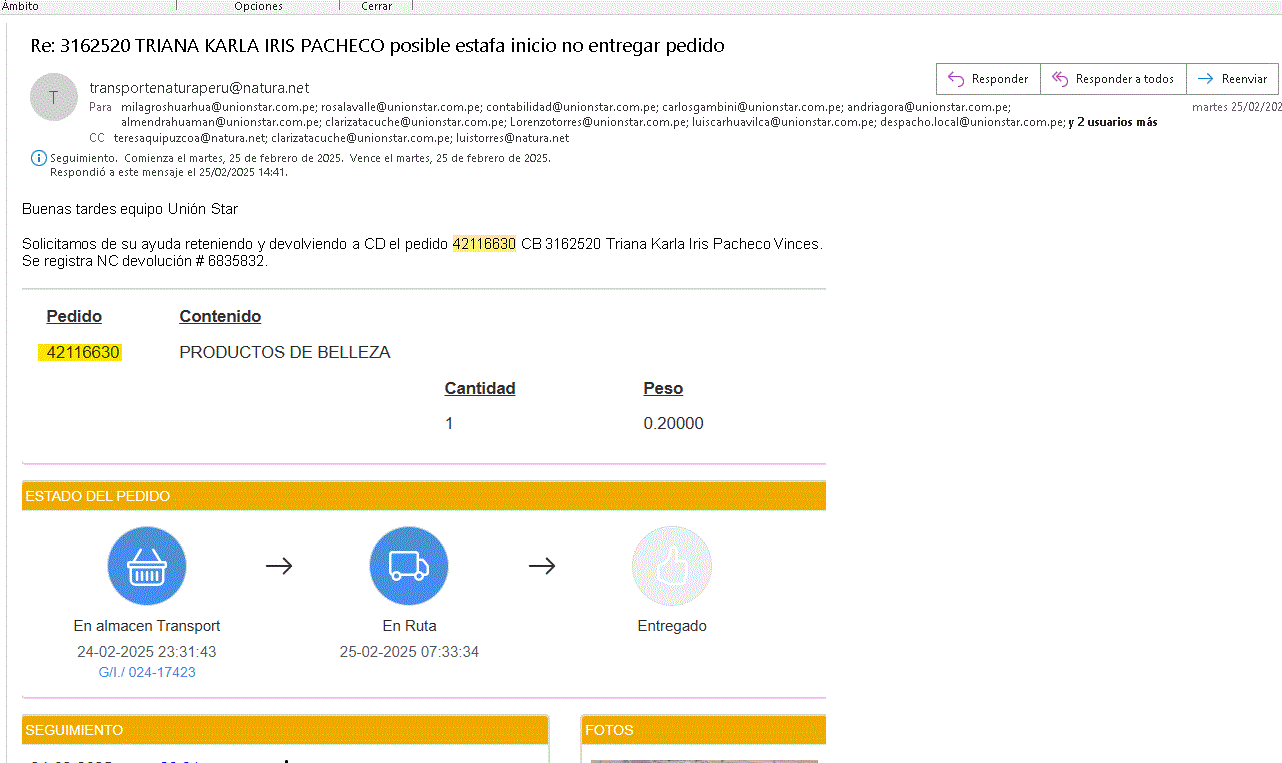The image size is (1282, 763).
Task: Open the Opciones ribbon group
Action: pos(258,6)
